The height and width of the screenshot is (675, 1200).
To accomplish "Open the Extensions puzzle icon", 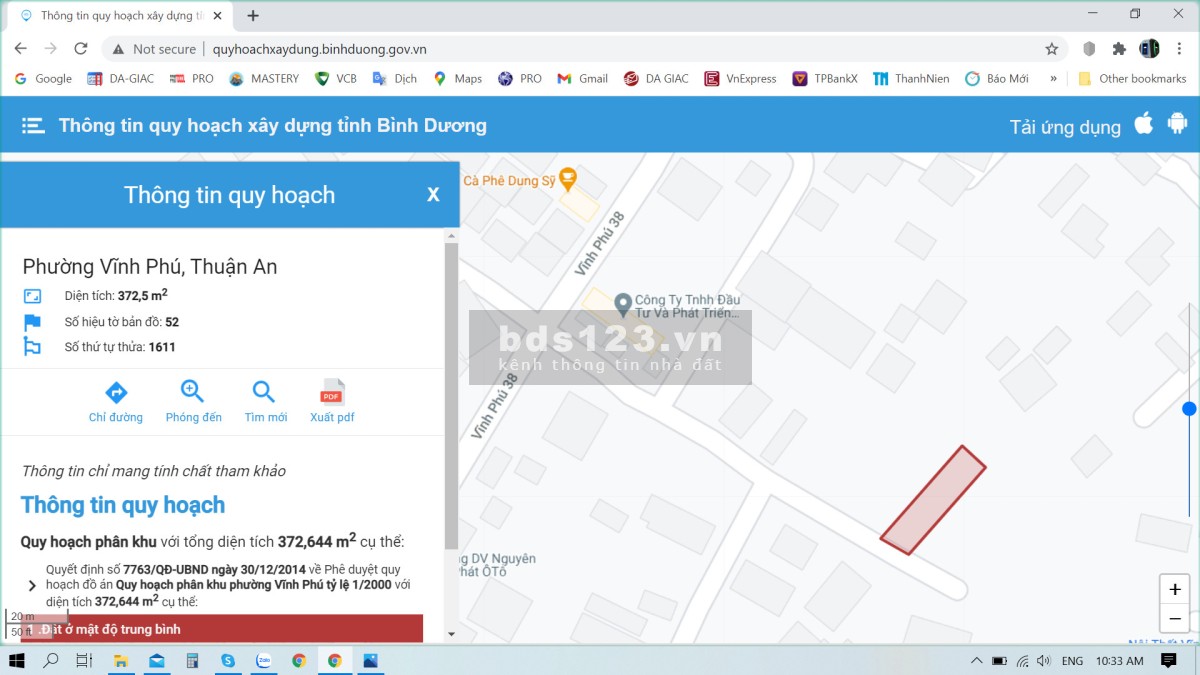I will point(1119,48).
